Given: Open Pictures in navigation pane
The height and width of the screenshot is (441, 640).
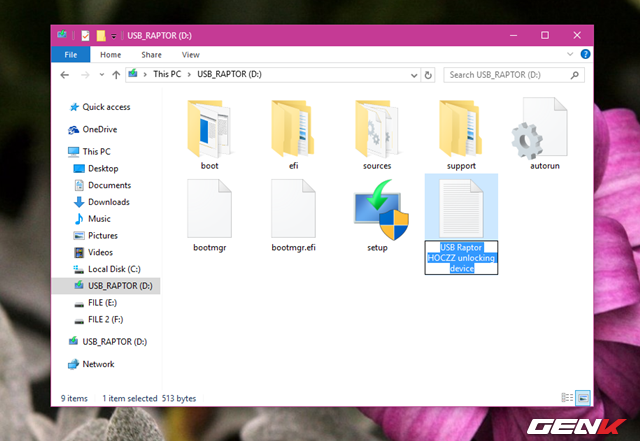Looking at the screenshot, I should [x=96, y=236].
